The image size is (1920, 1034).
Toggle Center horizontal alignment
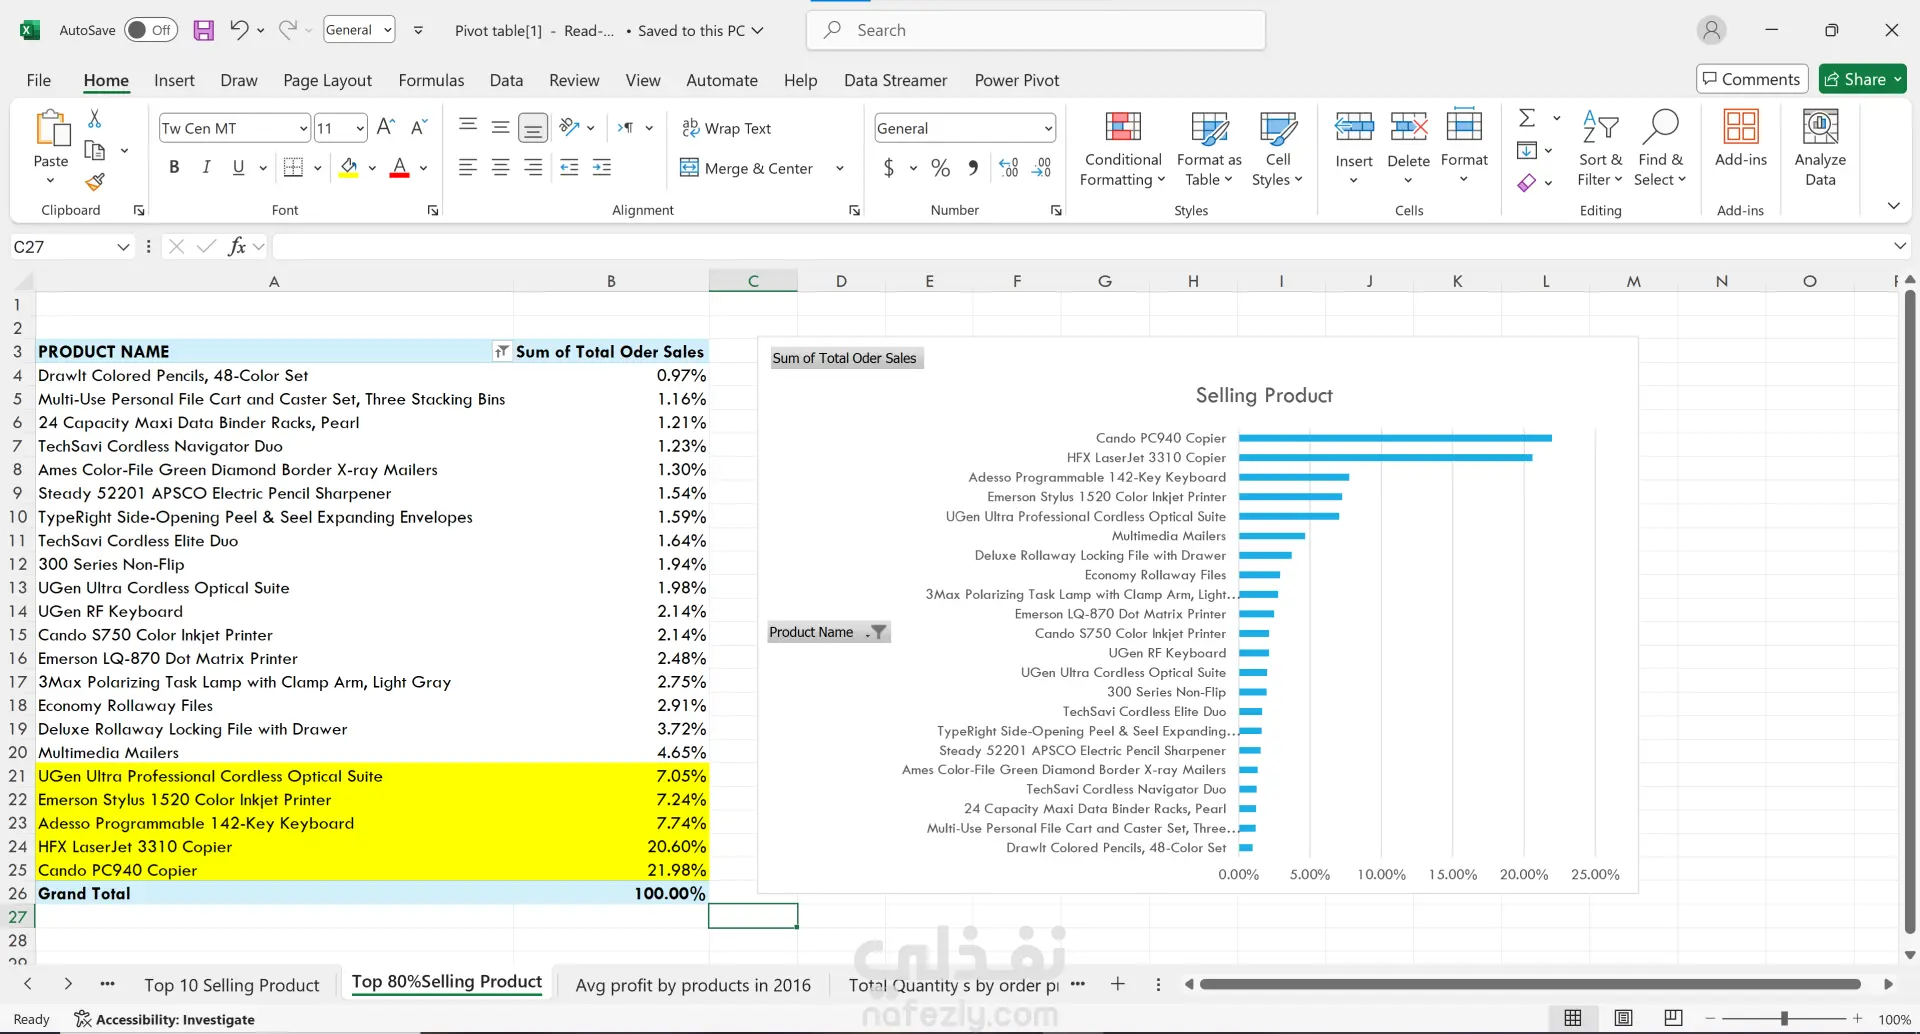[501, 168]
